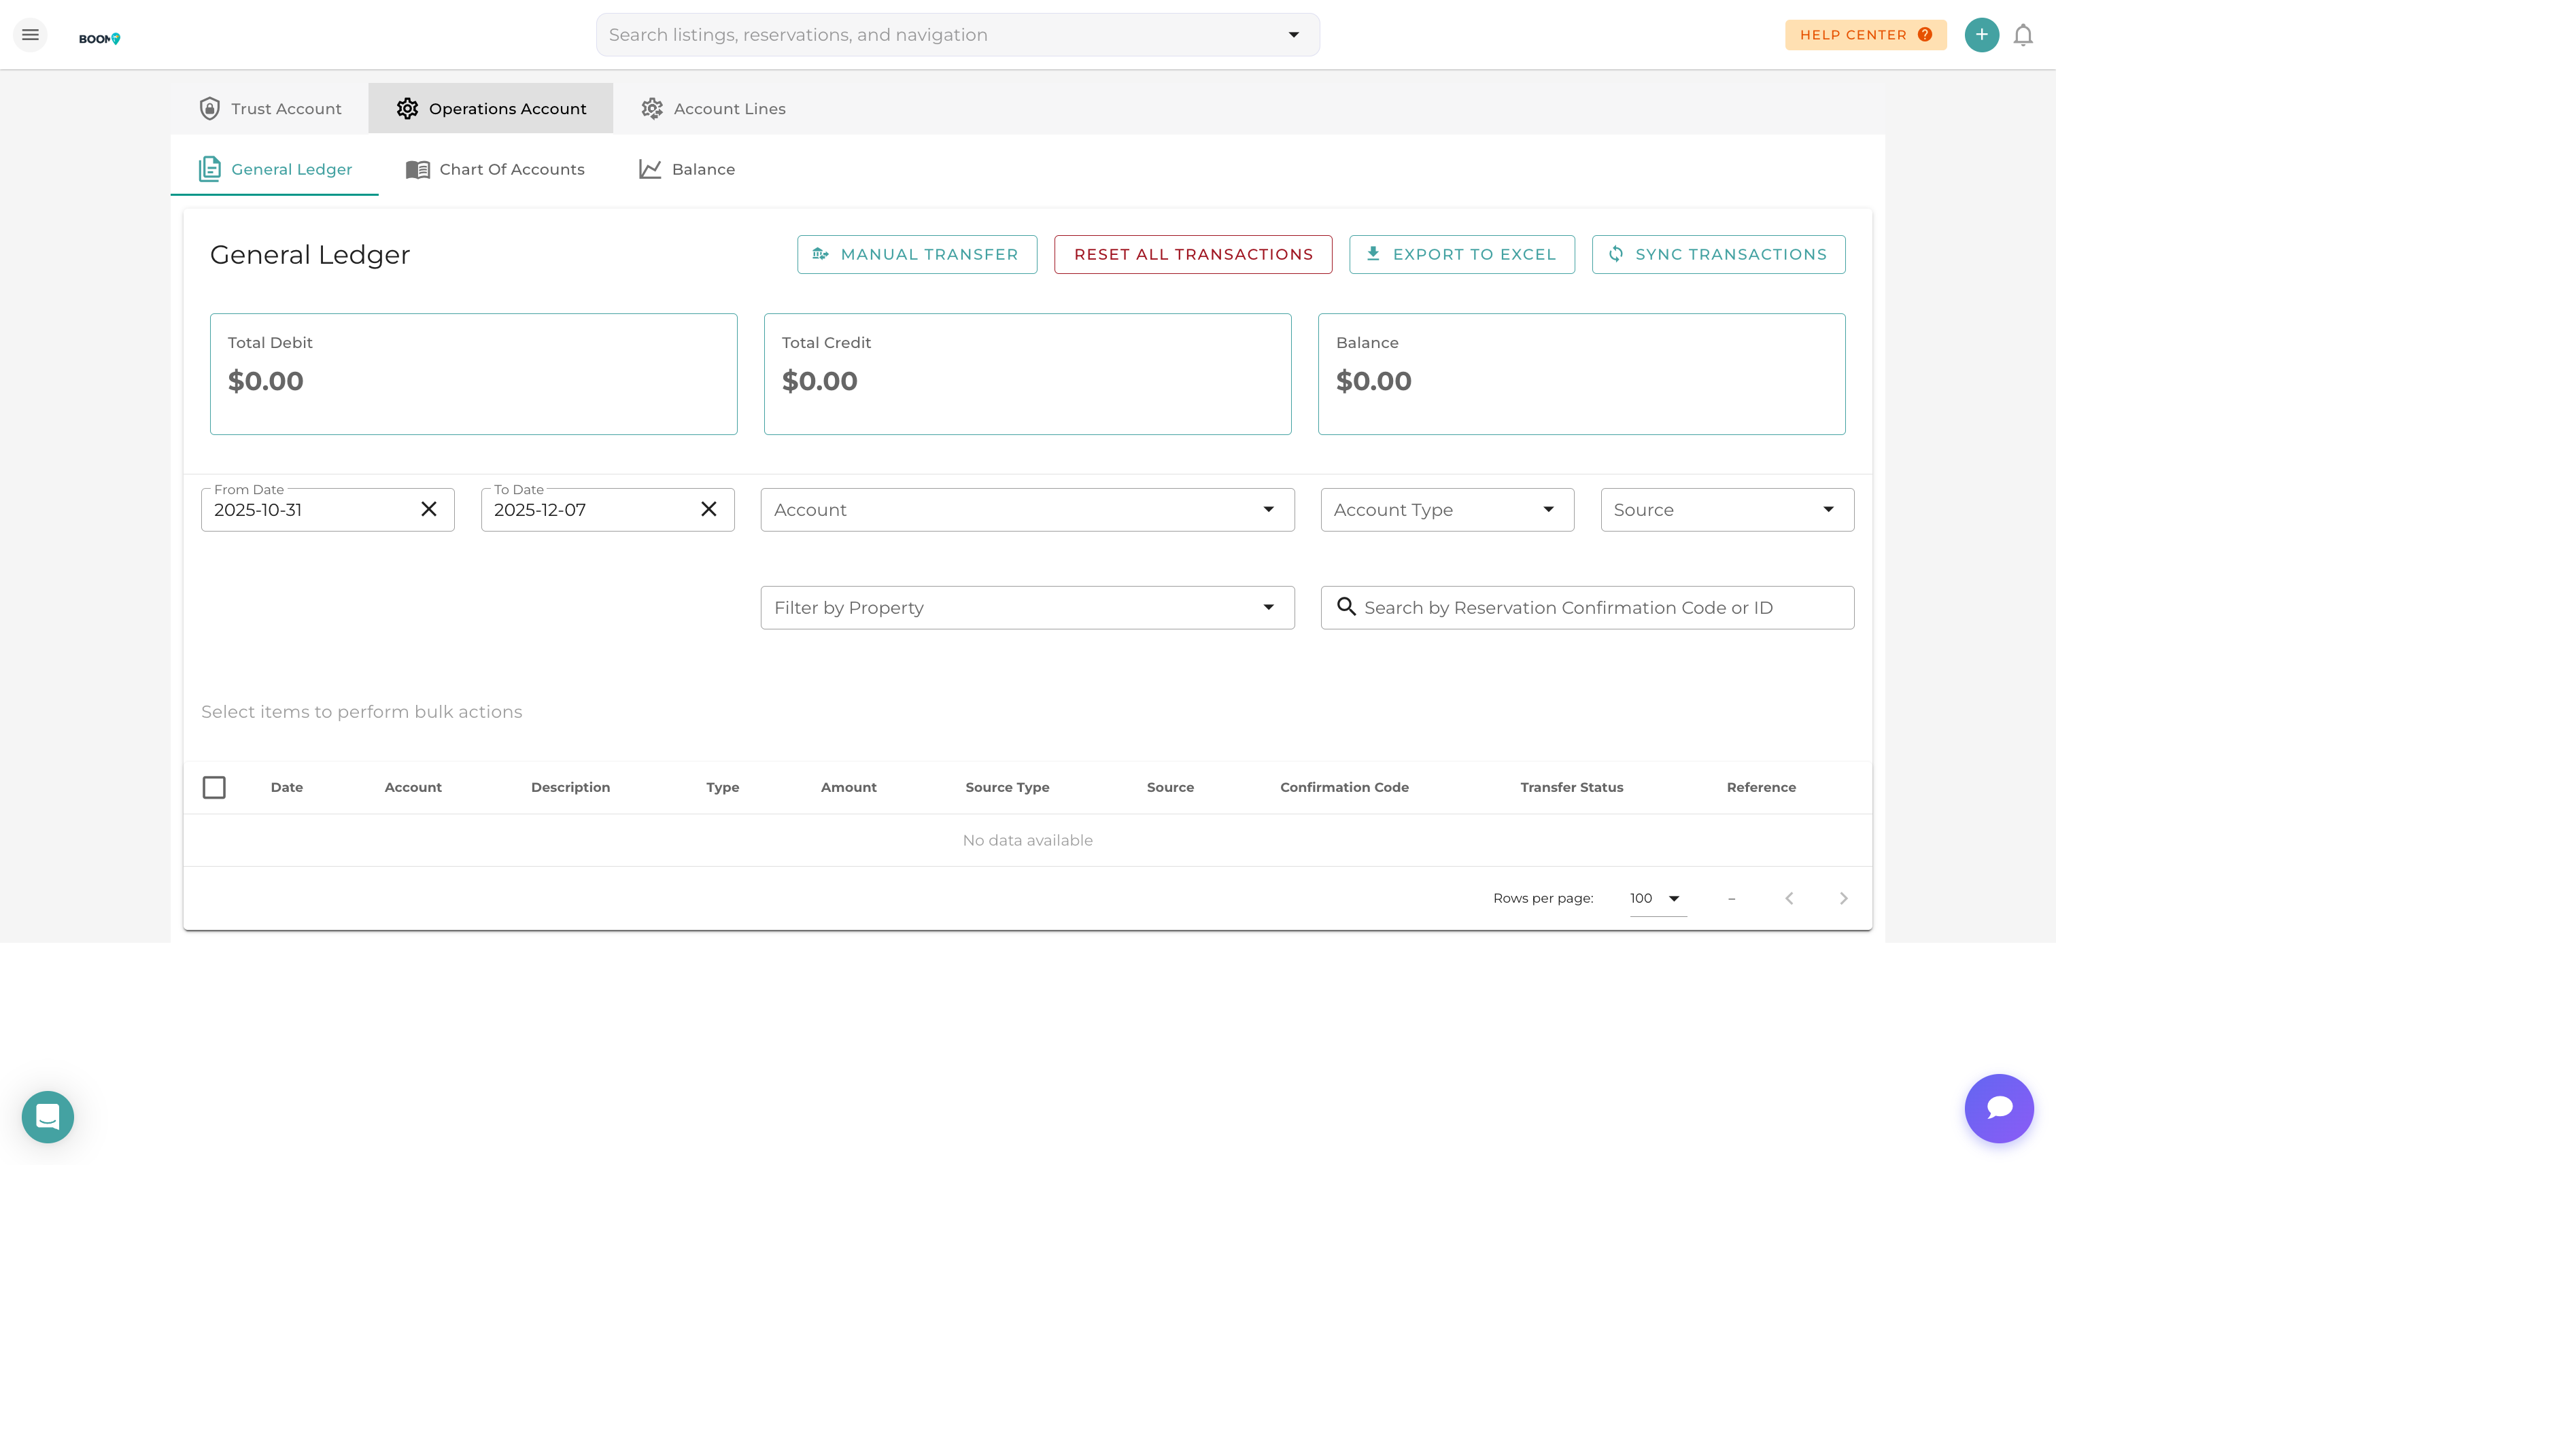
Task: Switch to the Trust Account tab
Action: click(270, 108)
